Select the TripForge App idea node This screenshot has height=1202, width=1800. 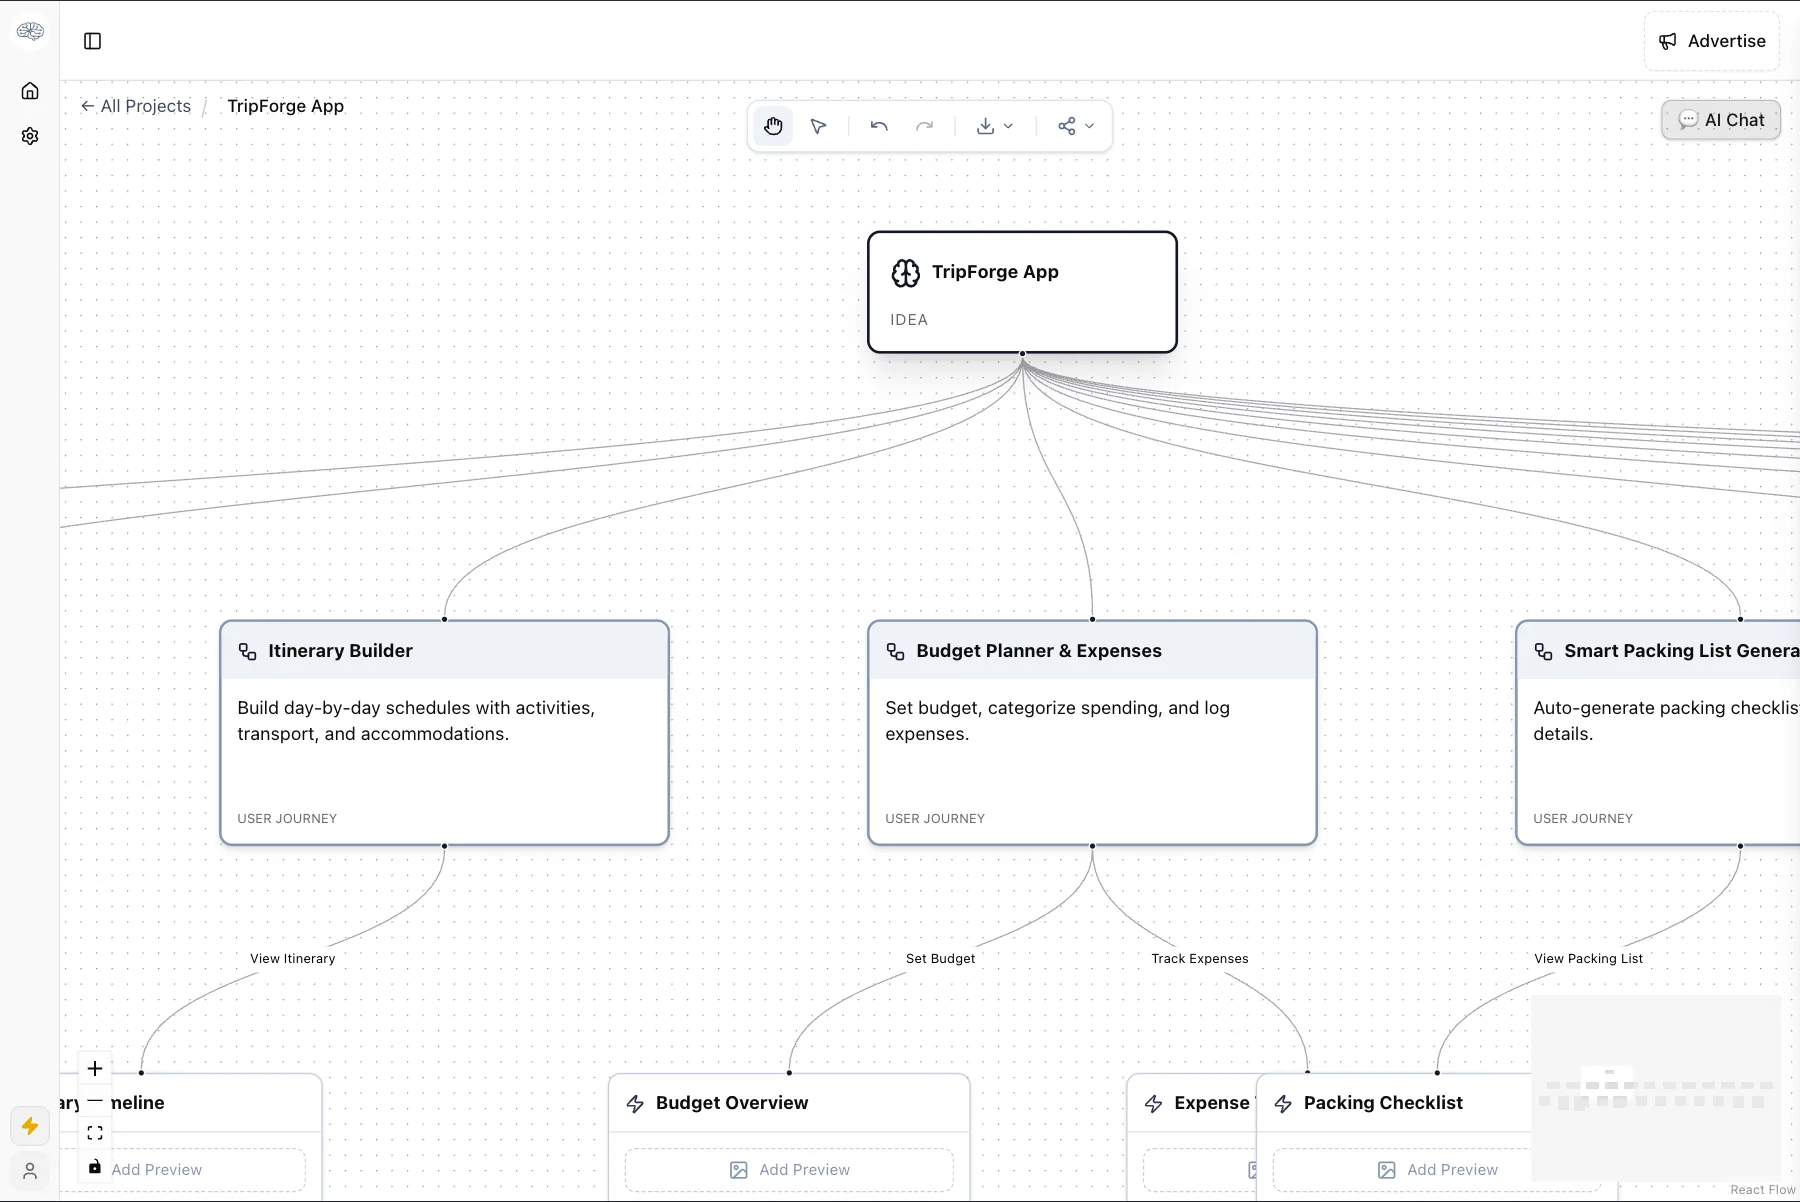tap(1022, 292)
